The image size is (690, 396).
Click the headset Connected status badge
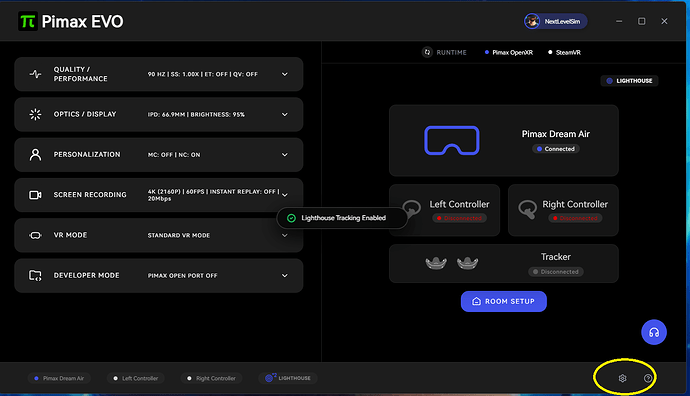click(x=556, y=149)
